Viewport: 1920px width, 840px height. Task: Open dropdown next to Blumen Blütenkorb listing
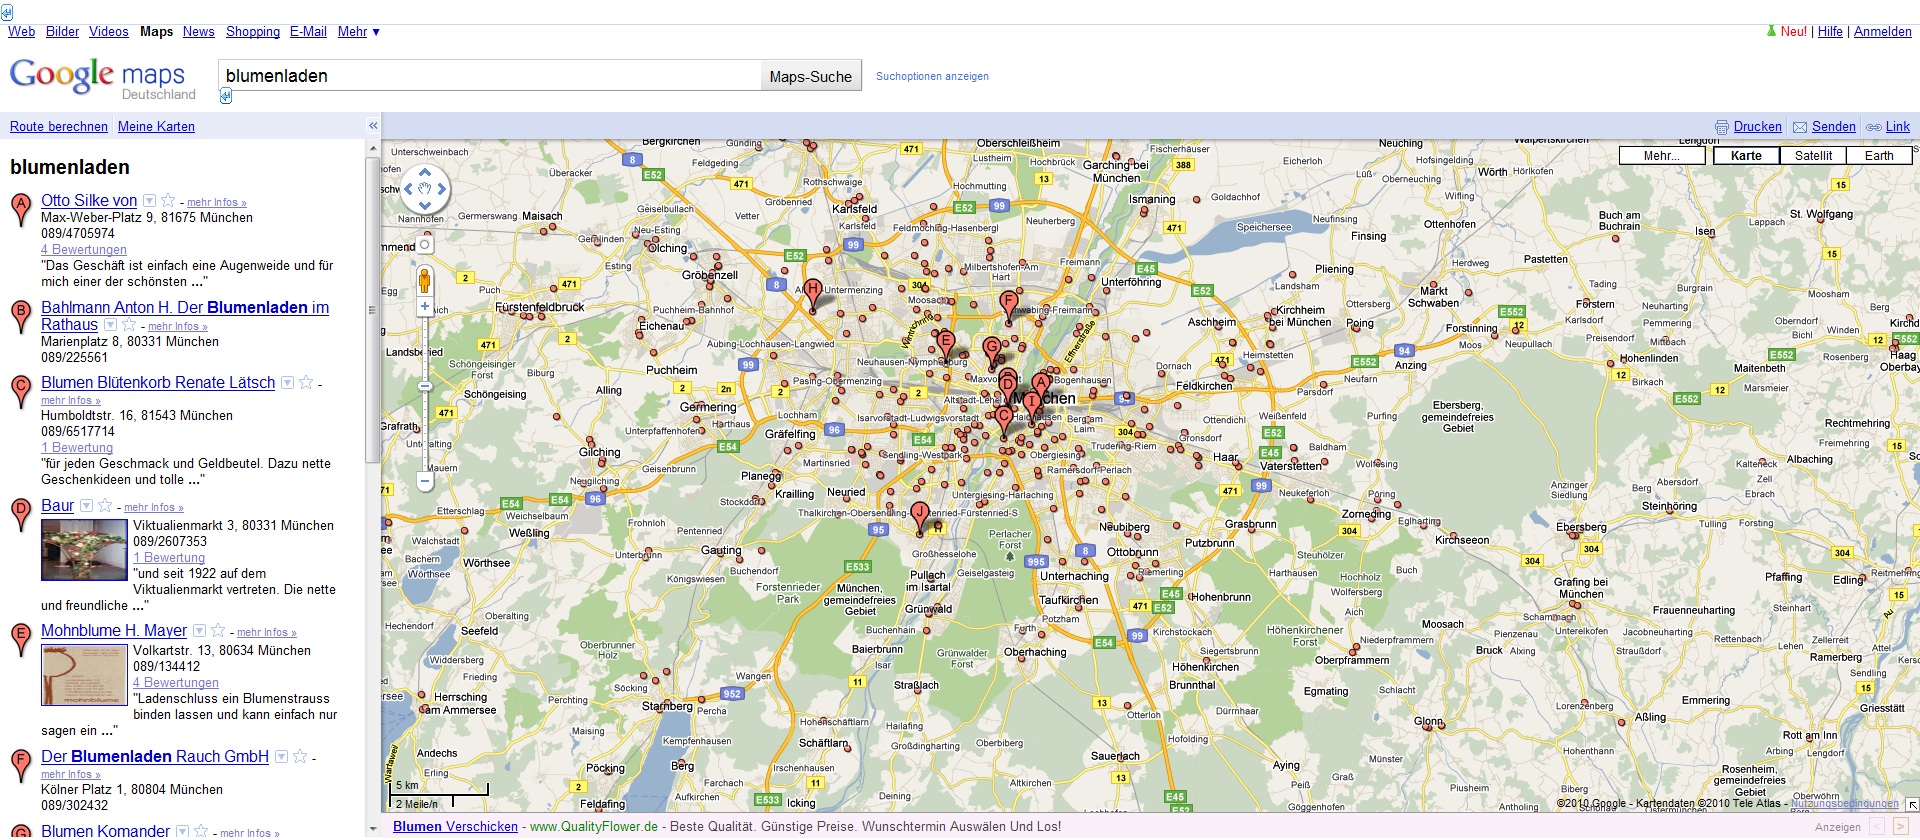(x=287, y=383)
